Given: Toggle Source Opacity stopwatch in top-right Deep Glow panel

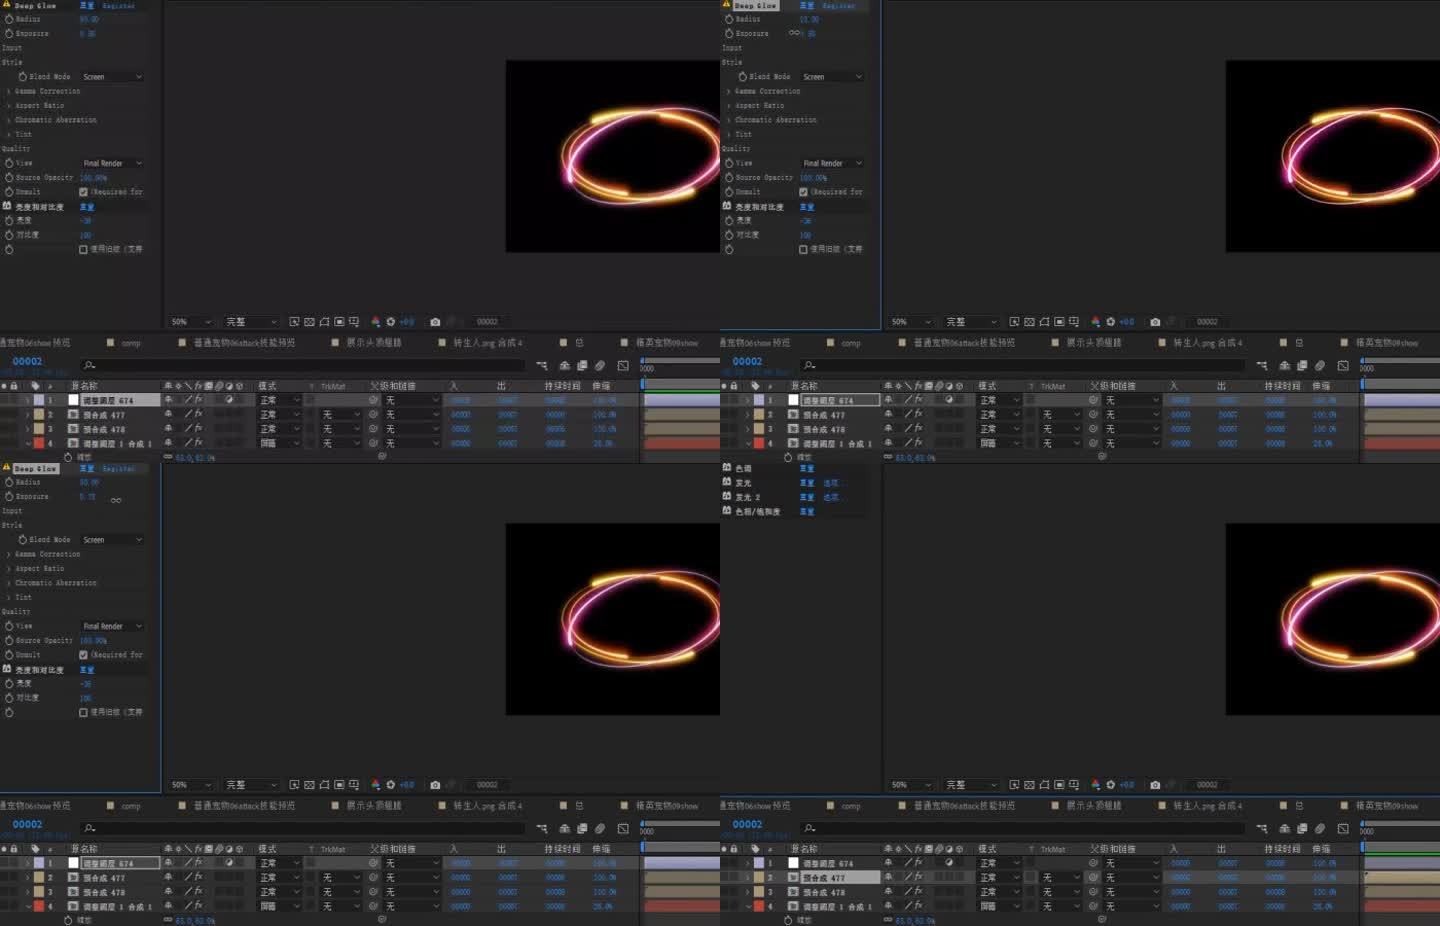Looking at the screenshot, I should [x=730, y=177].
